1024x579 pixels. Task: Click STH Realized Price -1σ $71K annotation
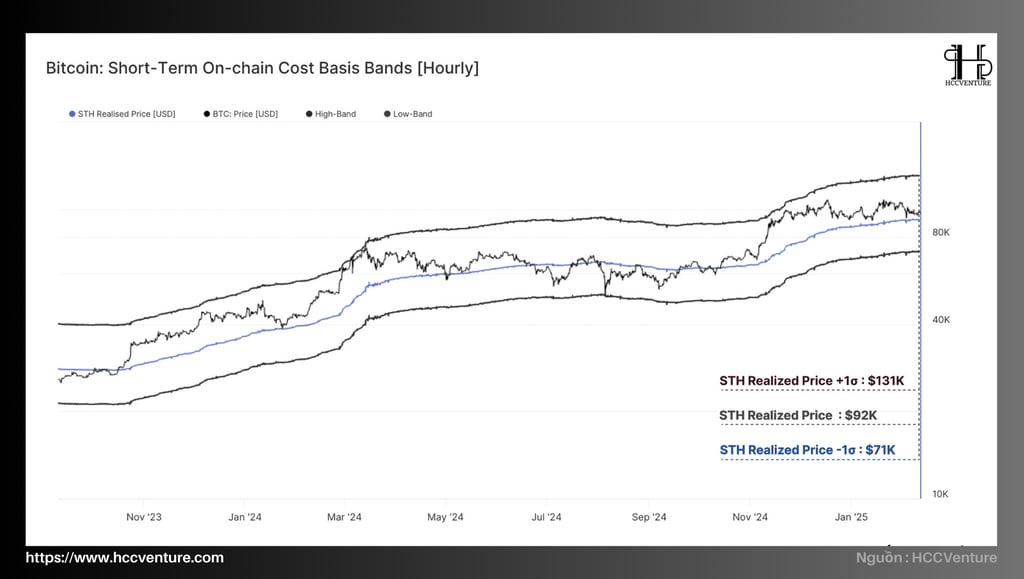pos(807,450)
